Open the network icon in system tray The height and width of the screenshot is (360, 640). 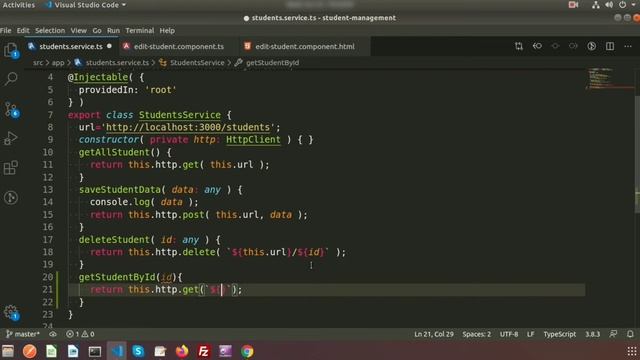[x=596, y=5]
